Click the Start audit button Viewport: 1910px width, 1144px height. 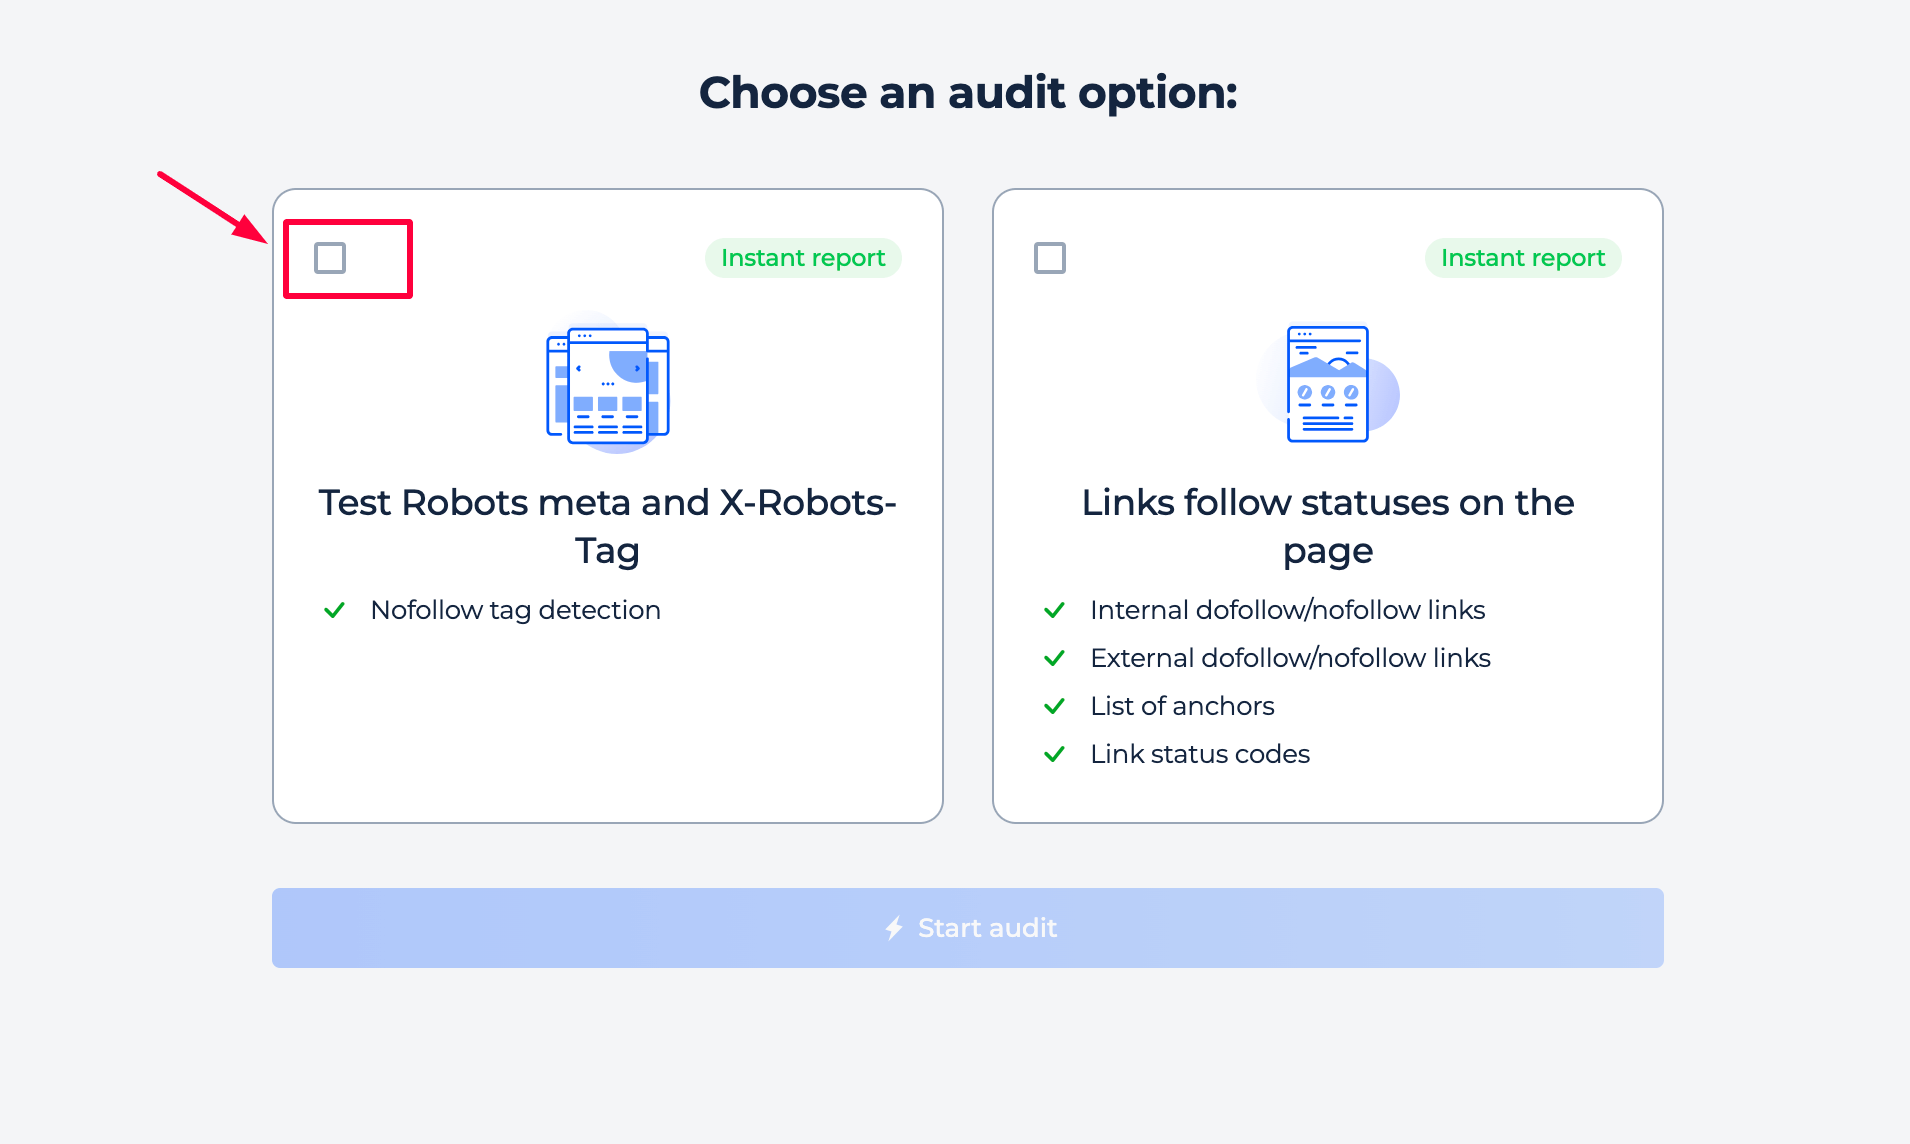tap(967, 928)
